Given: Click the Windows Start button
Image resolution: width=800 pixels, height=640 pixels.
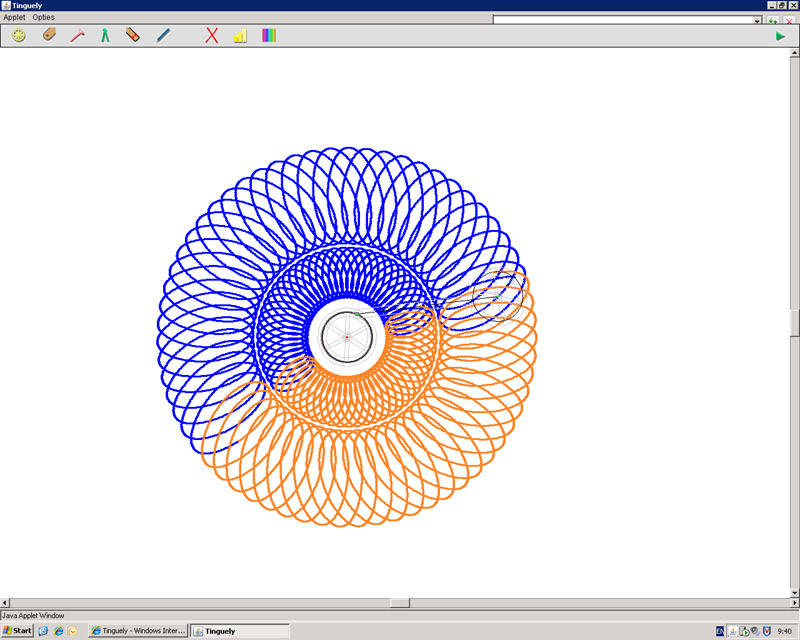Looking at the screenshot, I should [x=17, y=631].
